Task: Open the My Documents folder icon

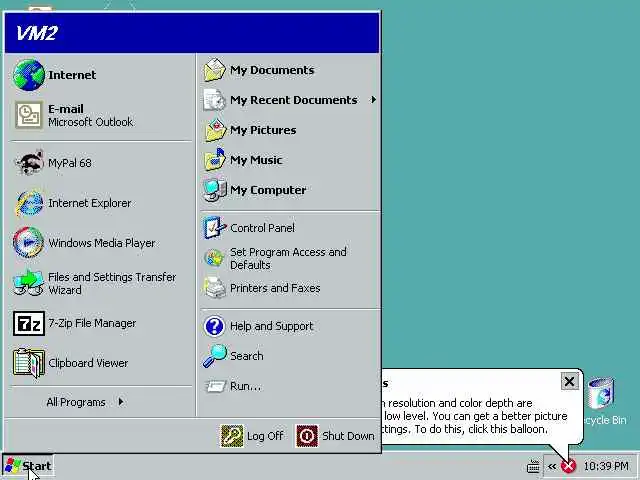Action: tap(214, 70)
